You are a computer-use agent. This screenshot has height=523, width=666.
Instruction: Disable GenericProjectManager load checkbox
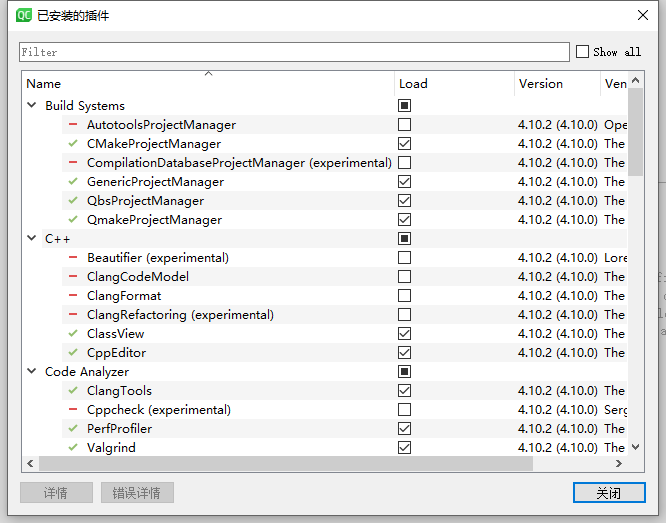404,181
